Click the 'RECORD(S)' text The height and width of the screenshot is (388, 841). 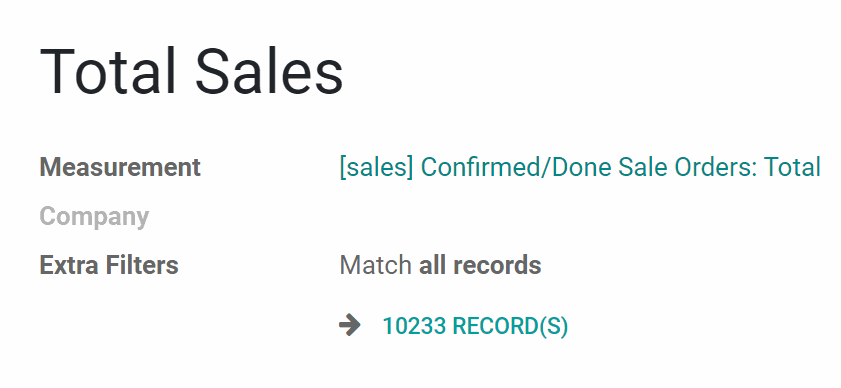click(x=510, y=326)
